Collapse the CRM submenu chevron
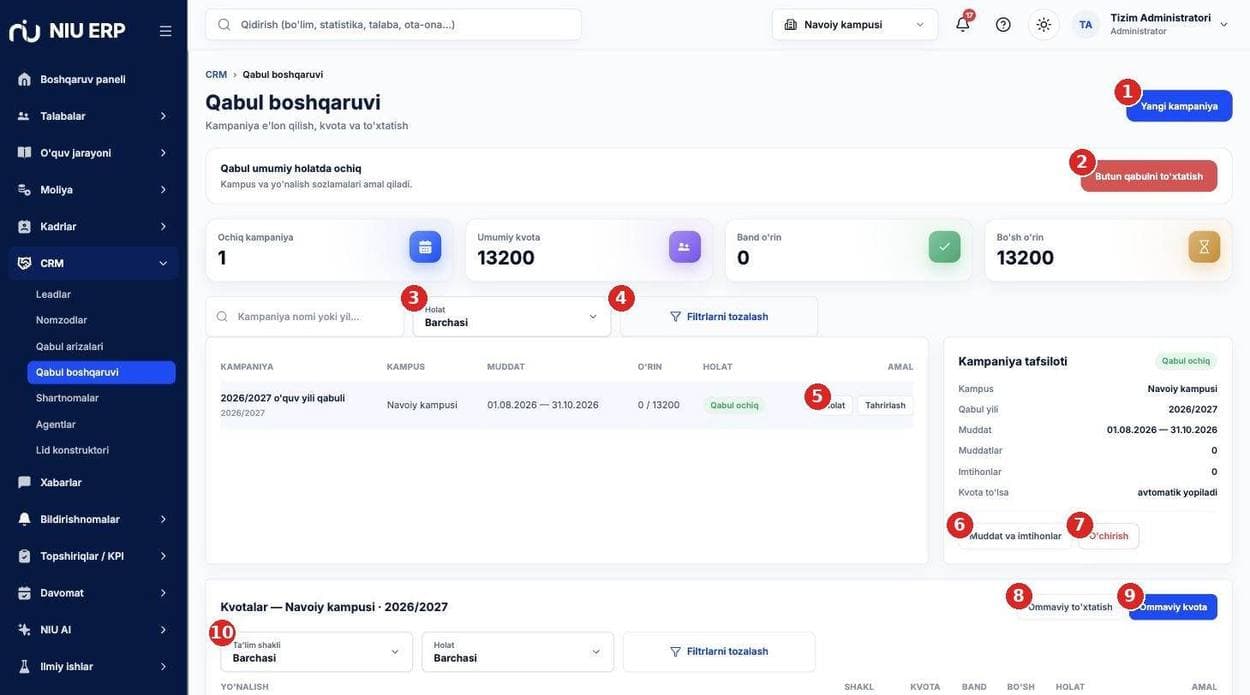This screenshot has width=1250, height=695. (x=163, y=263)
